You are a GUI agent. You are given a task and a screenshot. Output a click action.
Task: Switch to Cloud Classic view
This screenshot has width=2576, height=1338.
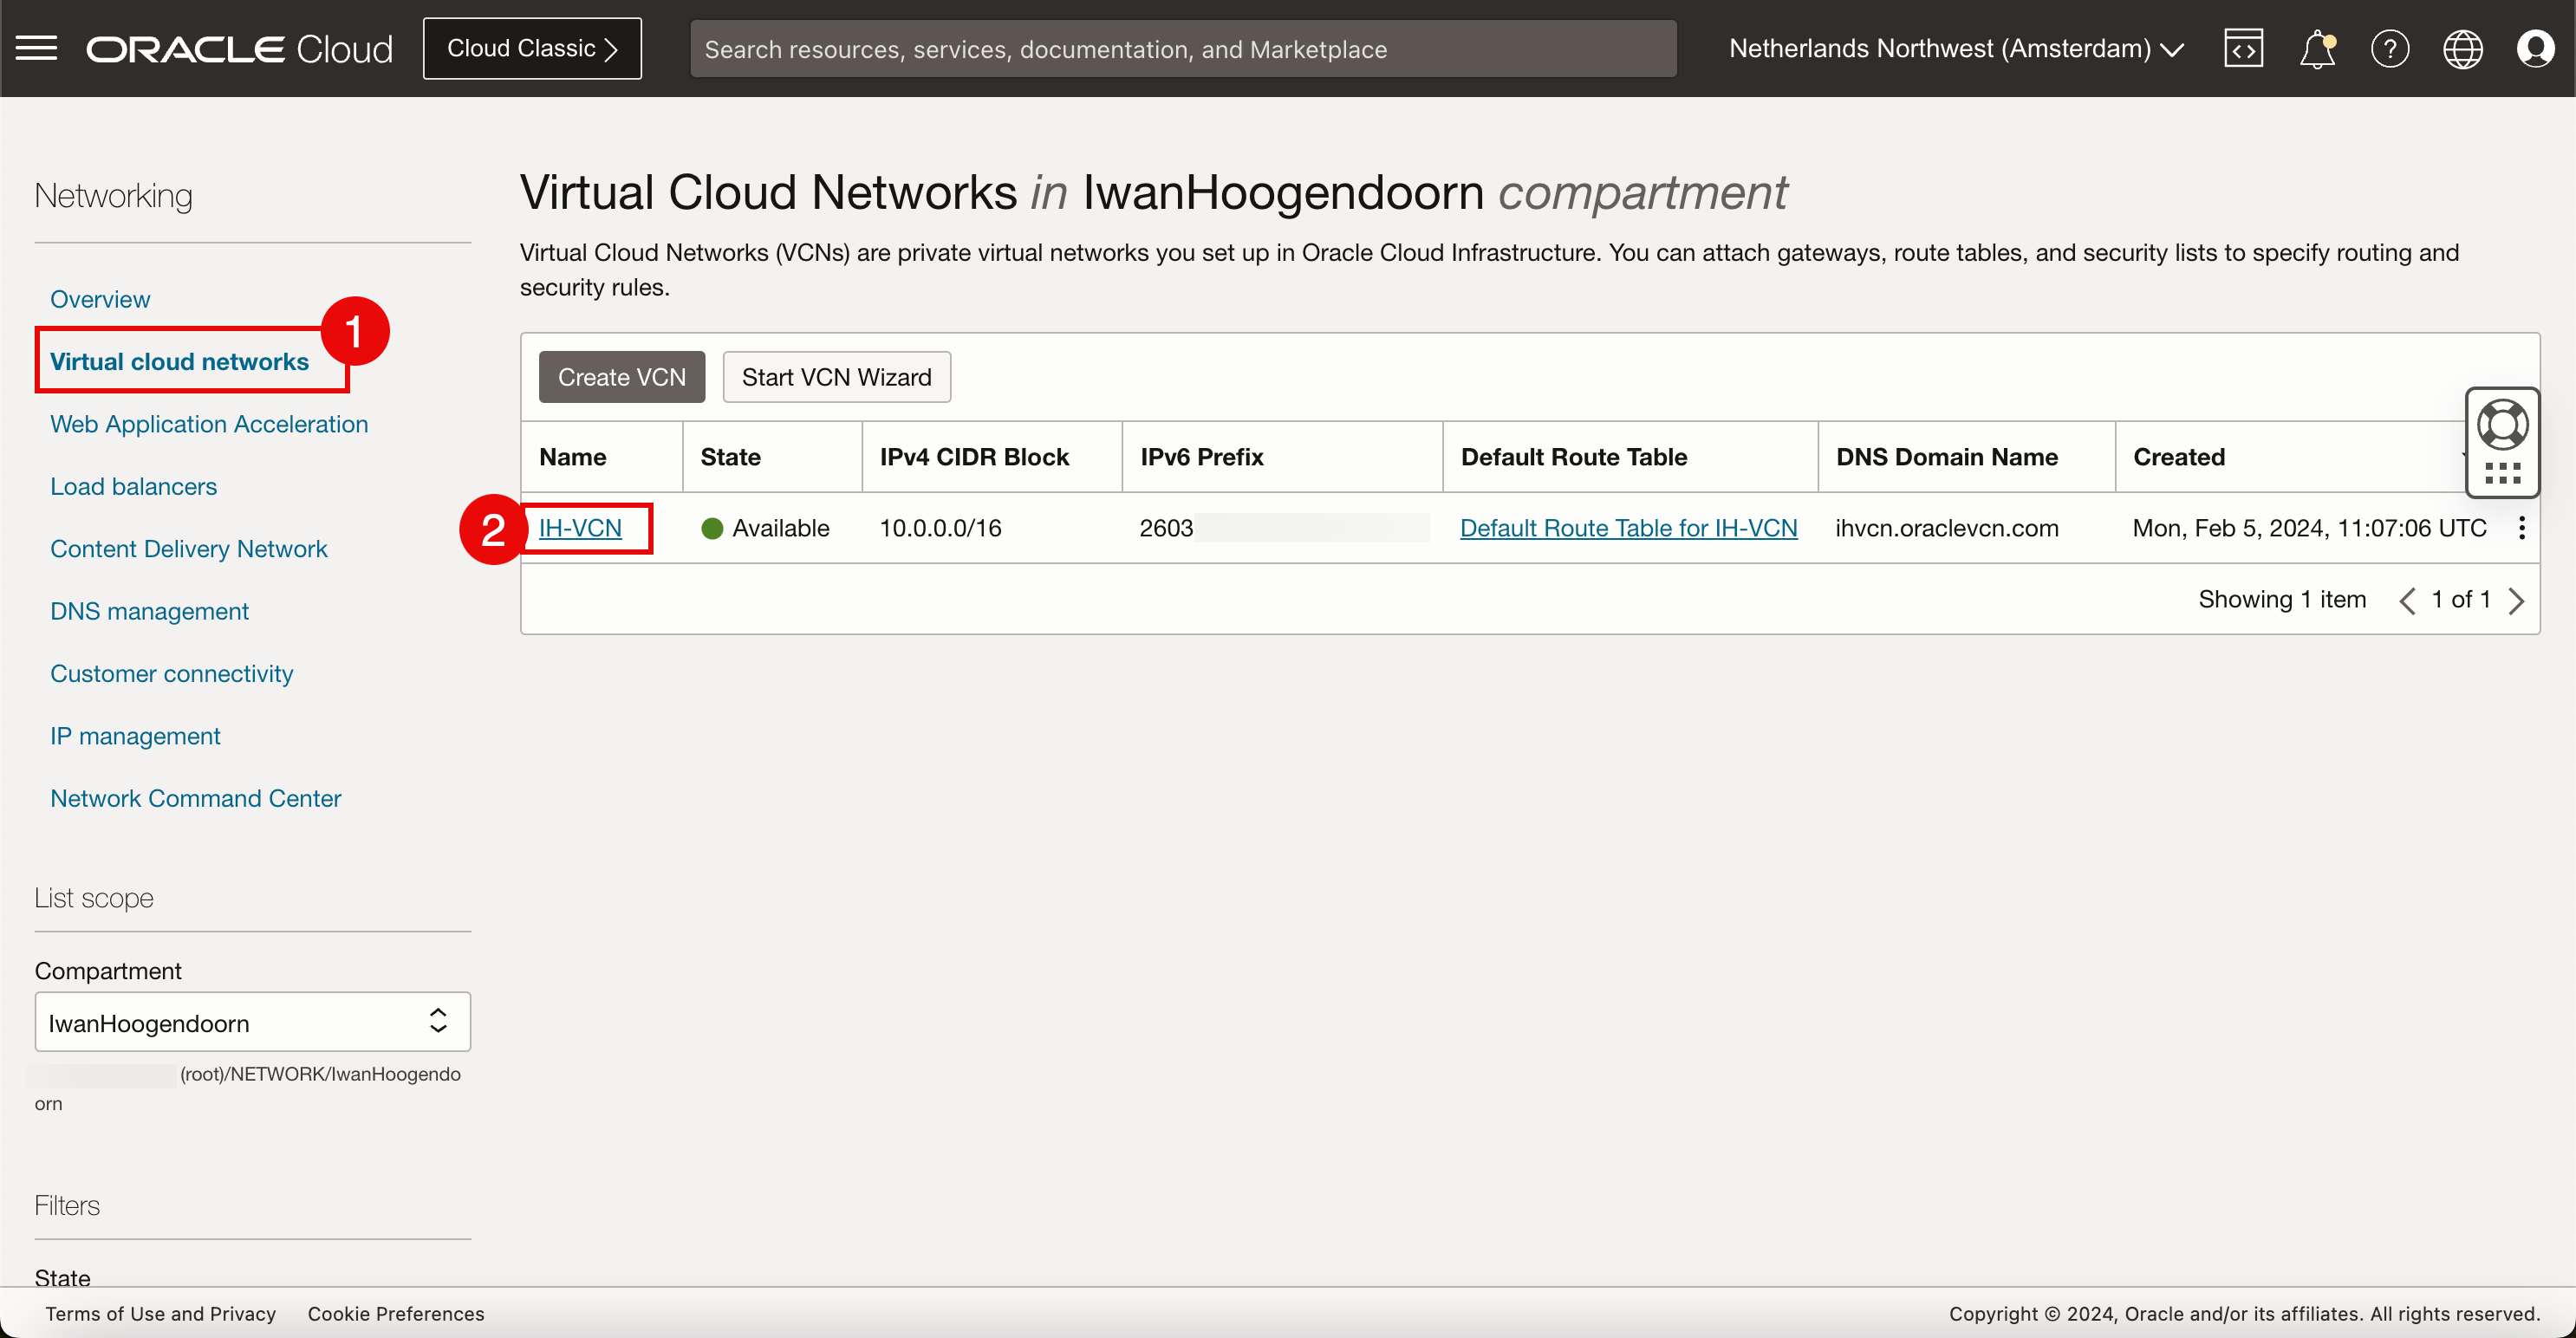tap(532, 48)
